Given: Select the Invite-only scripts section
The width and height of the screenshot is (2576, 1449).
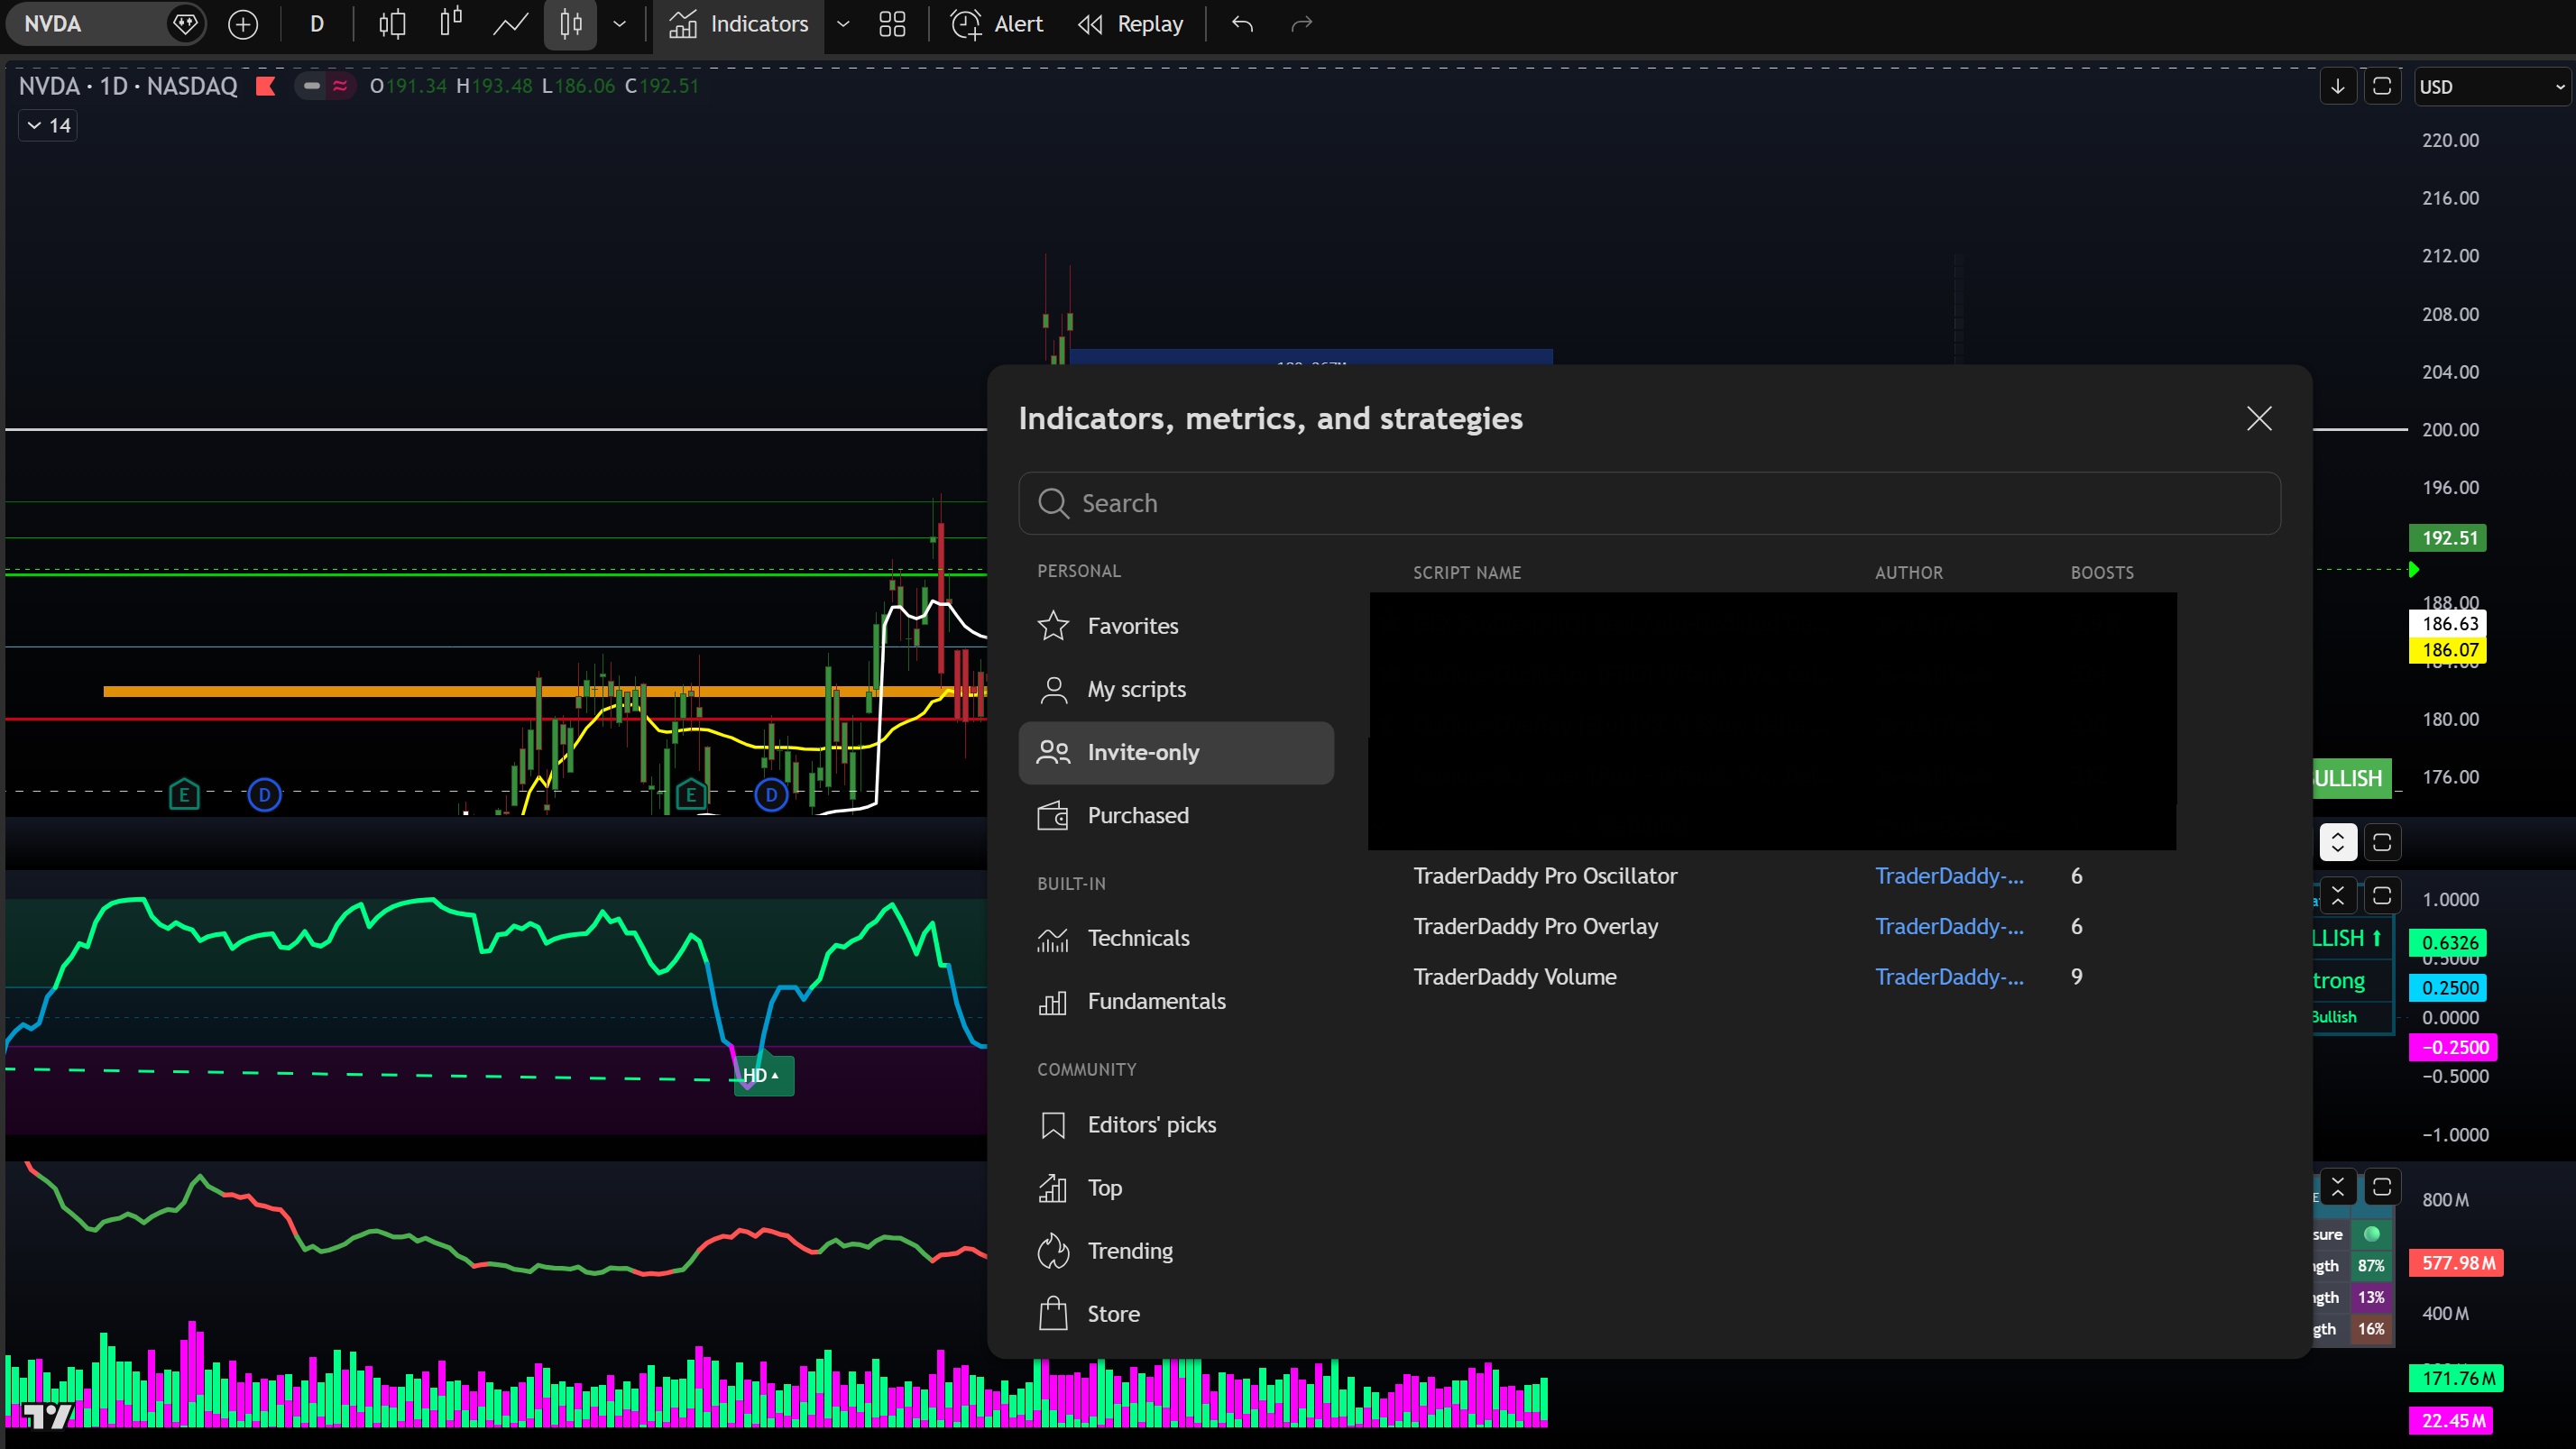Looking at the screenshot, I should click(x=1144, y=752).
